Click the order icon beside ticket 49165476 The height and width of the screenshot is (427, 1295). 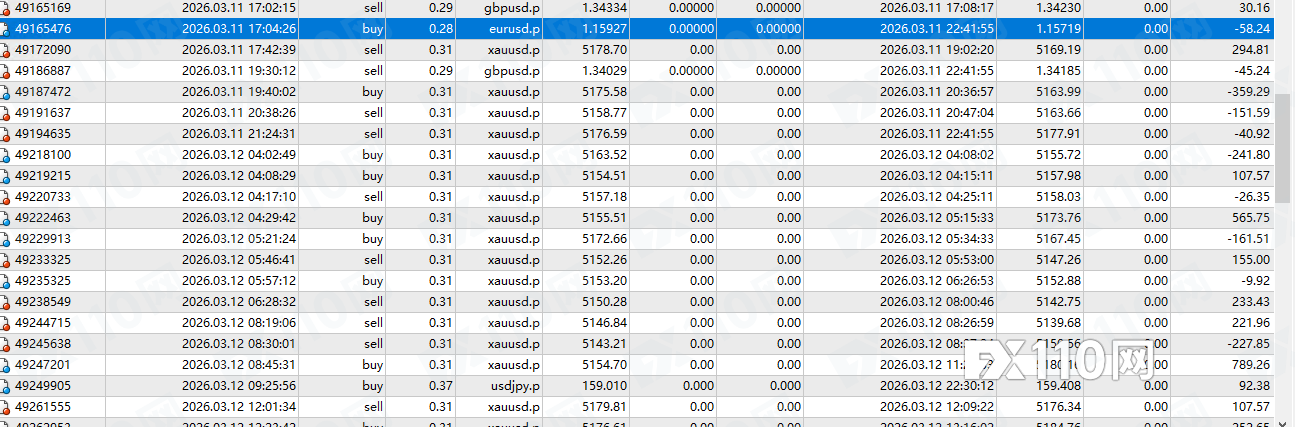click(x=6, y=29)
